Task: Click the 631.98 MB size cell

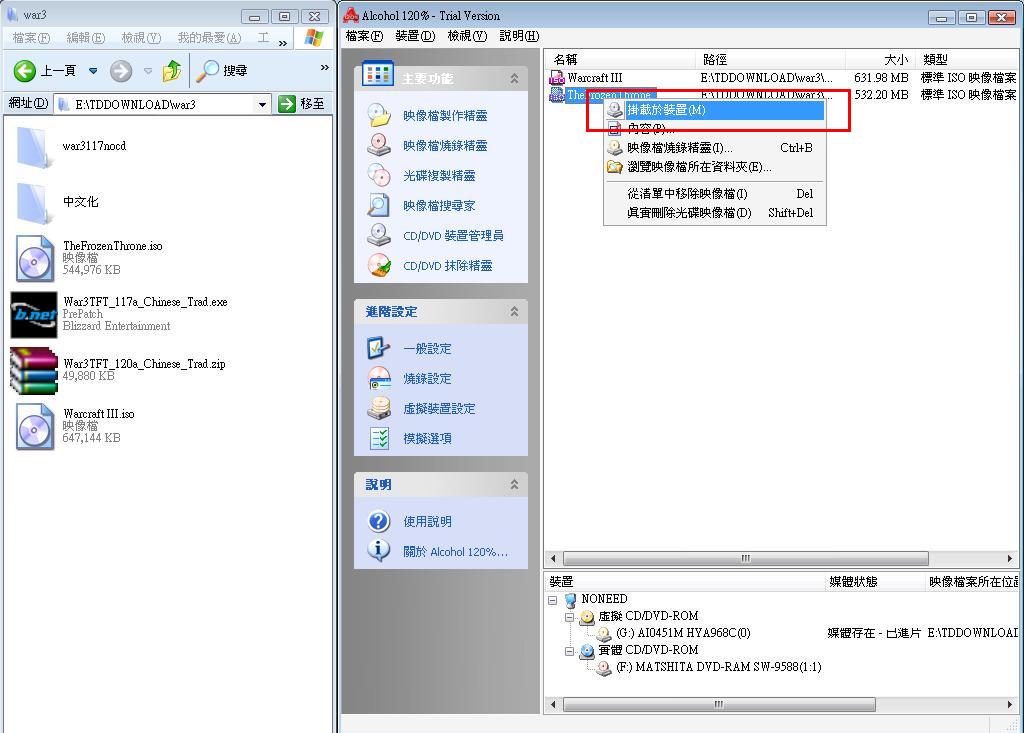Action: pos(881,78)
